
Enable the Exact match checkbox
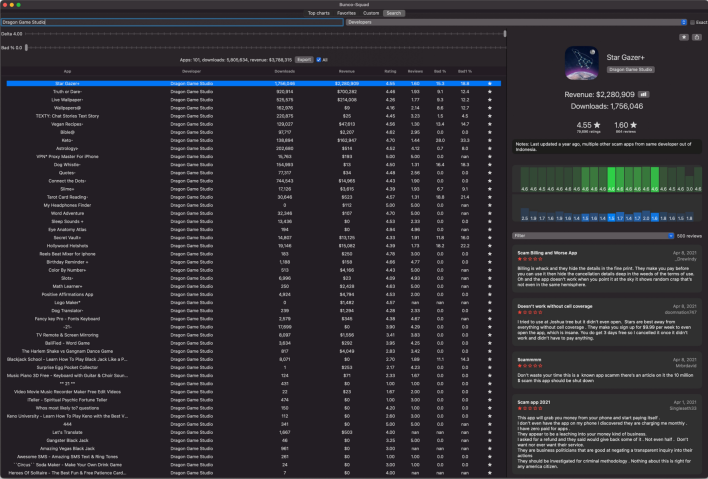coord(692,22)
